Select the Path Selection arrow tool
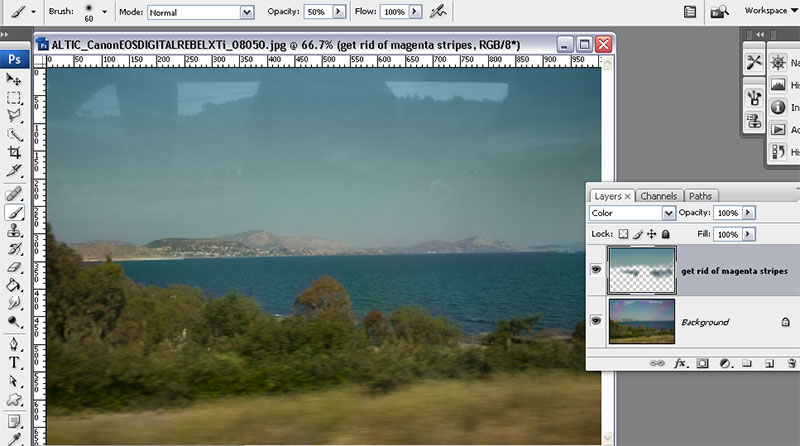Image resolution: width=800 pixels, height=446 pixels. [x=14, y=381]
